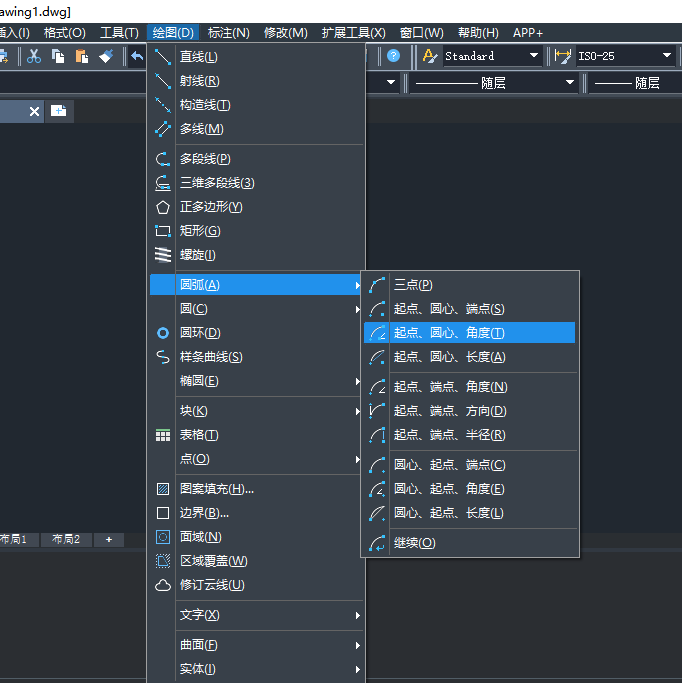Click the Undo arrow icon
683x683 pixels.
coord(137,56)
